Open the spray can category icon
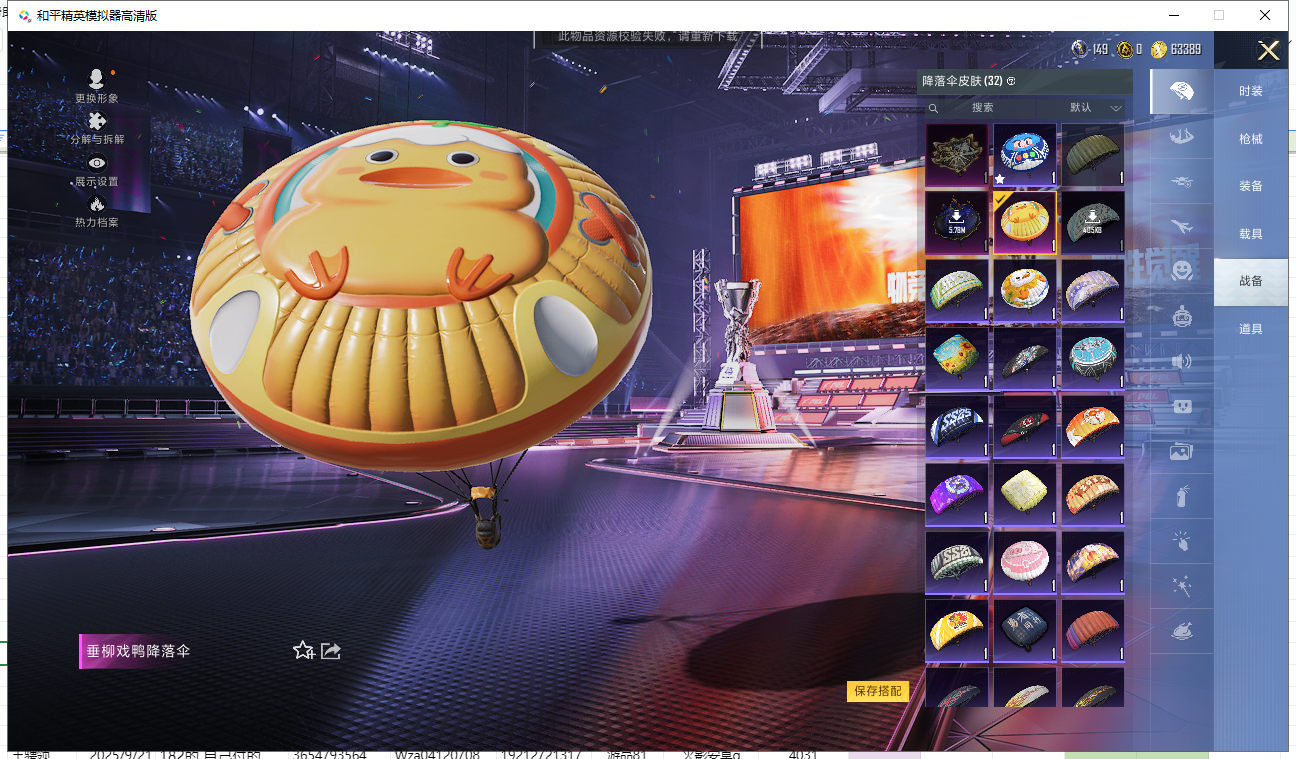The image size is (1296, 759). [x=1181, y=496]
